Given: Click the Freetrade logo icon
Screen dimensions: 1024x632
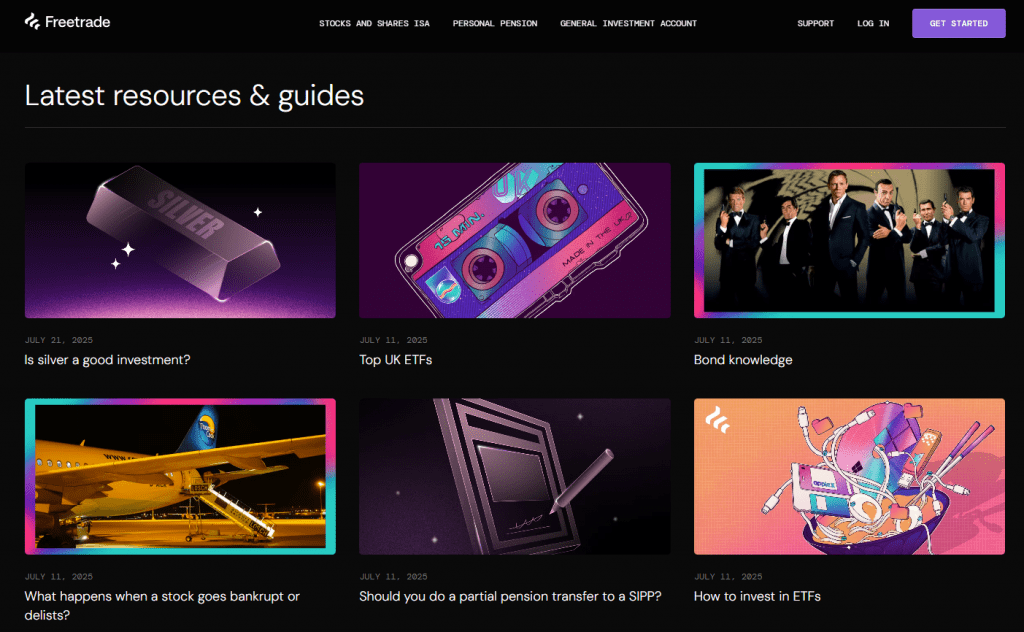Looking at the screenshot, I should 32,22.
